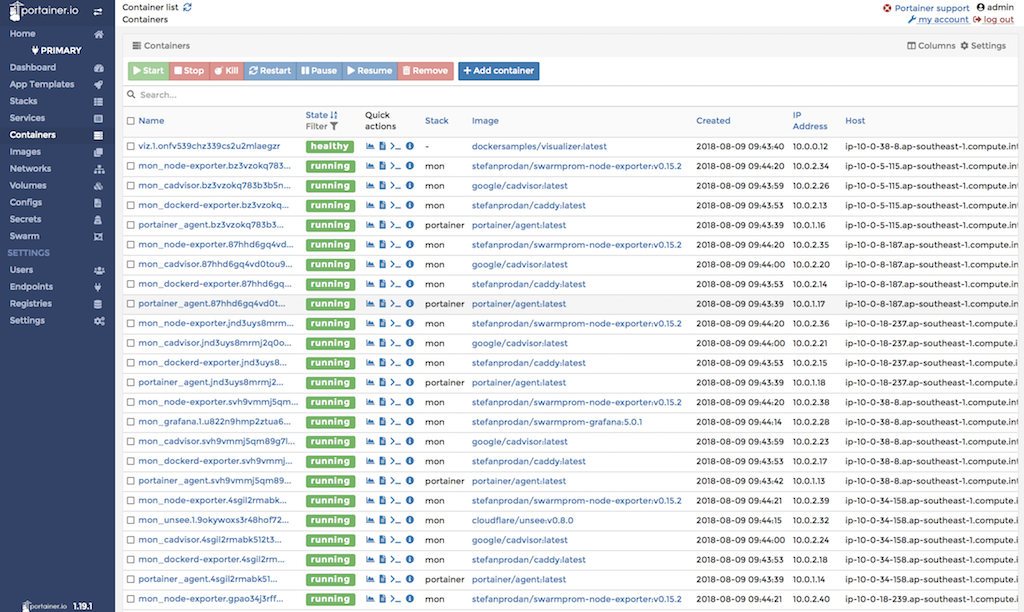Select checkbox for mon_unsee.1.9okywoxs3r48hof72 row
This screenshot has width=1024, height=612.
(x=131, y=521)
